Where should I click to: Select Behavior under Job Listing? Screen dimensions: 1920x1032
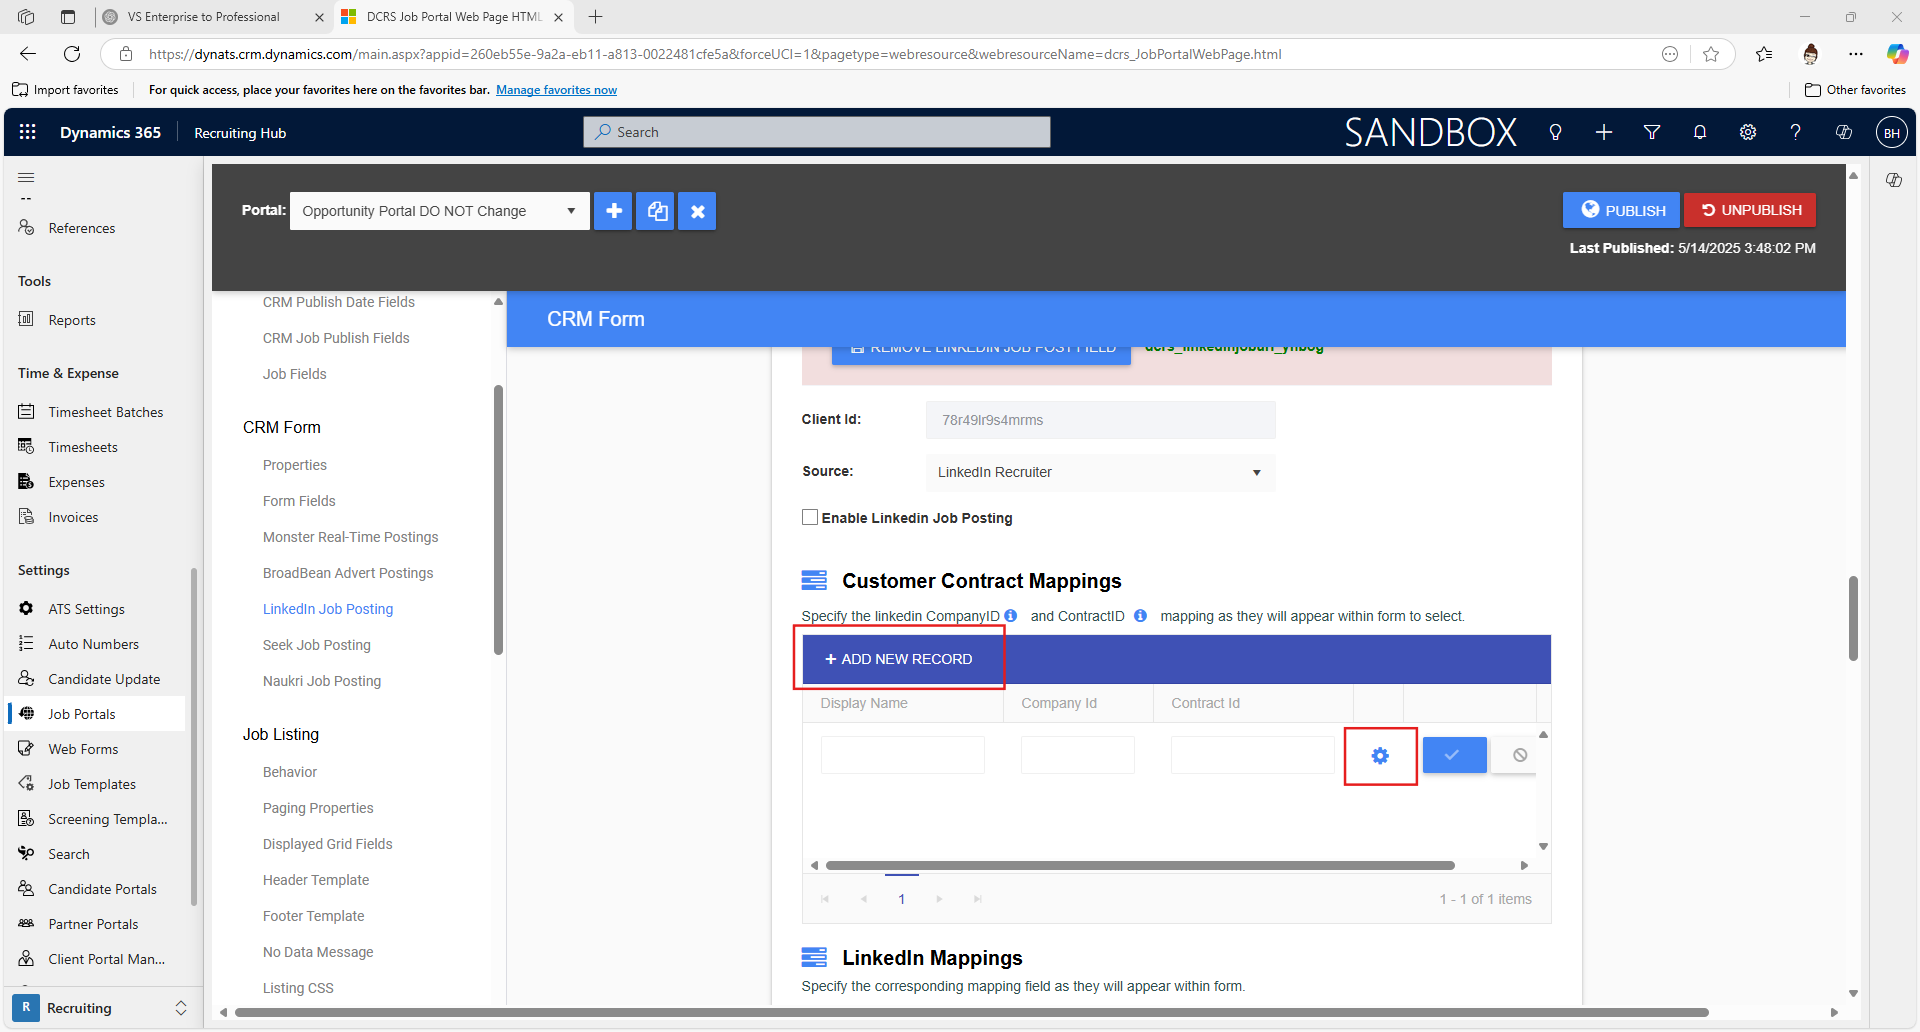click(x=290, y=772)
